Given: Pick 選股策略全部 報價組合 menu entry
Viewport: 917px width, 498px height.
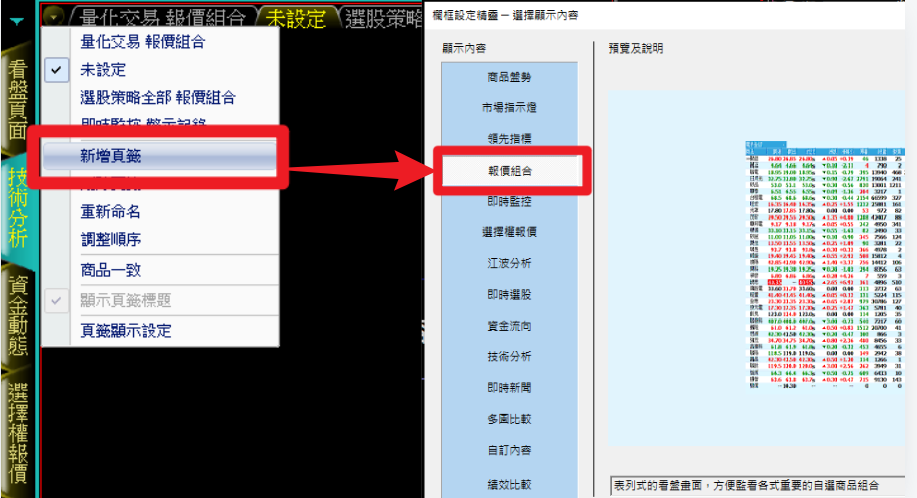Looking at the screenshot, I should tap(158, 98).
